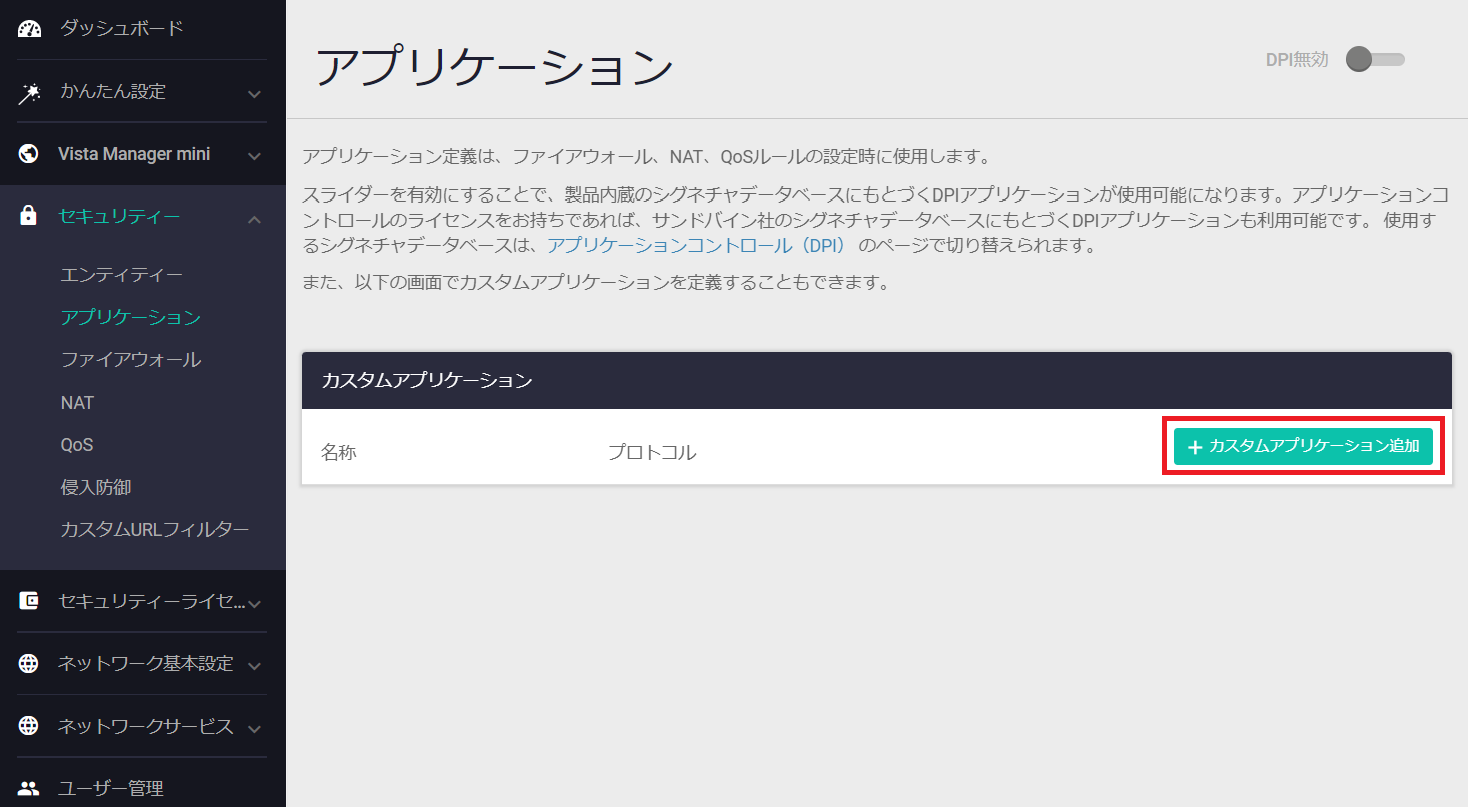Click the ユーザー管理 people icon

click(29, 789)
